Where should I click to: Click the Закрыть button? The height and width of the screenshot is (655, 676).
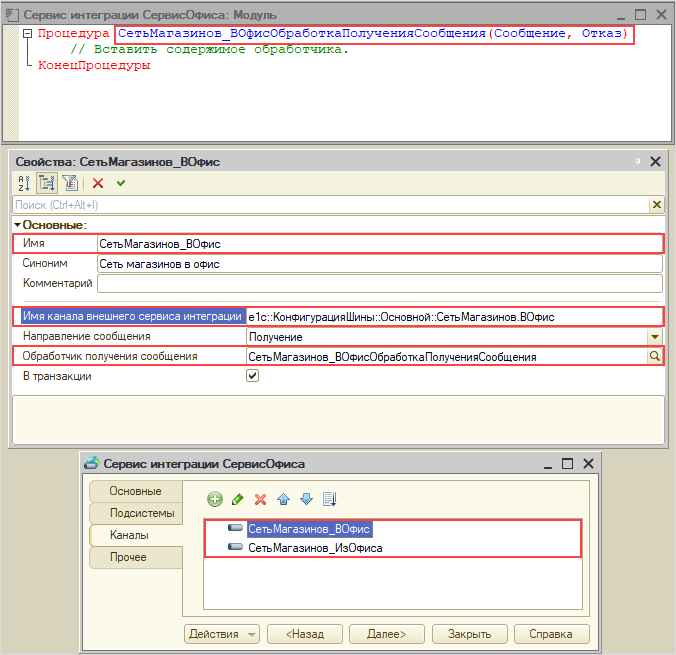[x=469, y=634]
